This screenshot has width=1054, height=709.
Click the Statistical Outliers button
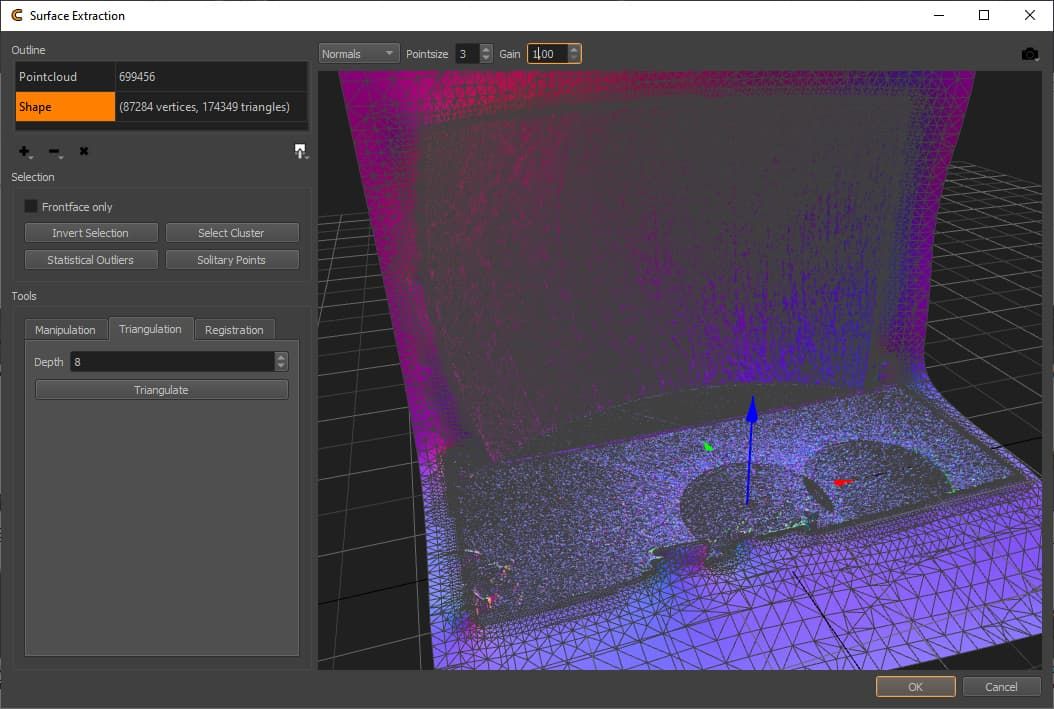[x=90, y=260]
